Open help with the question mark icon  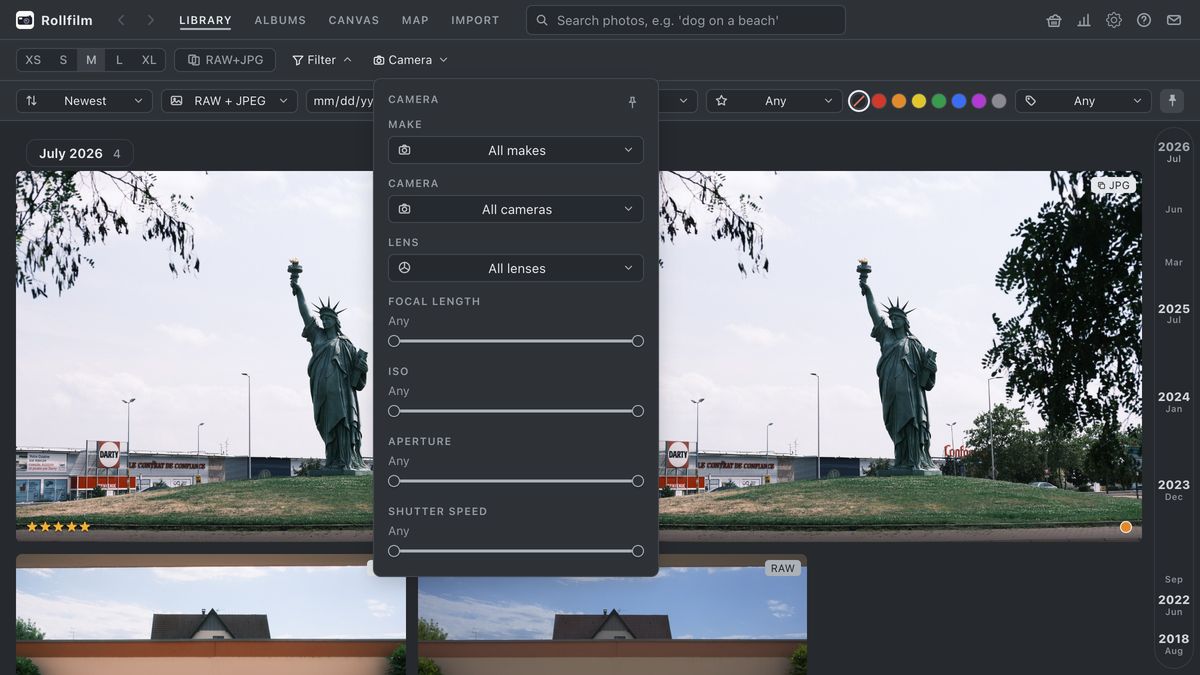(x=1144, y=20)
